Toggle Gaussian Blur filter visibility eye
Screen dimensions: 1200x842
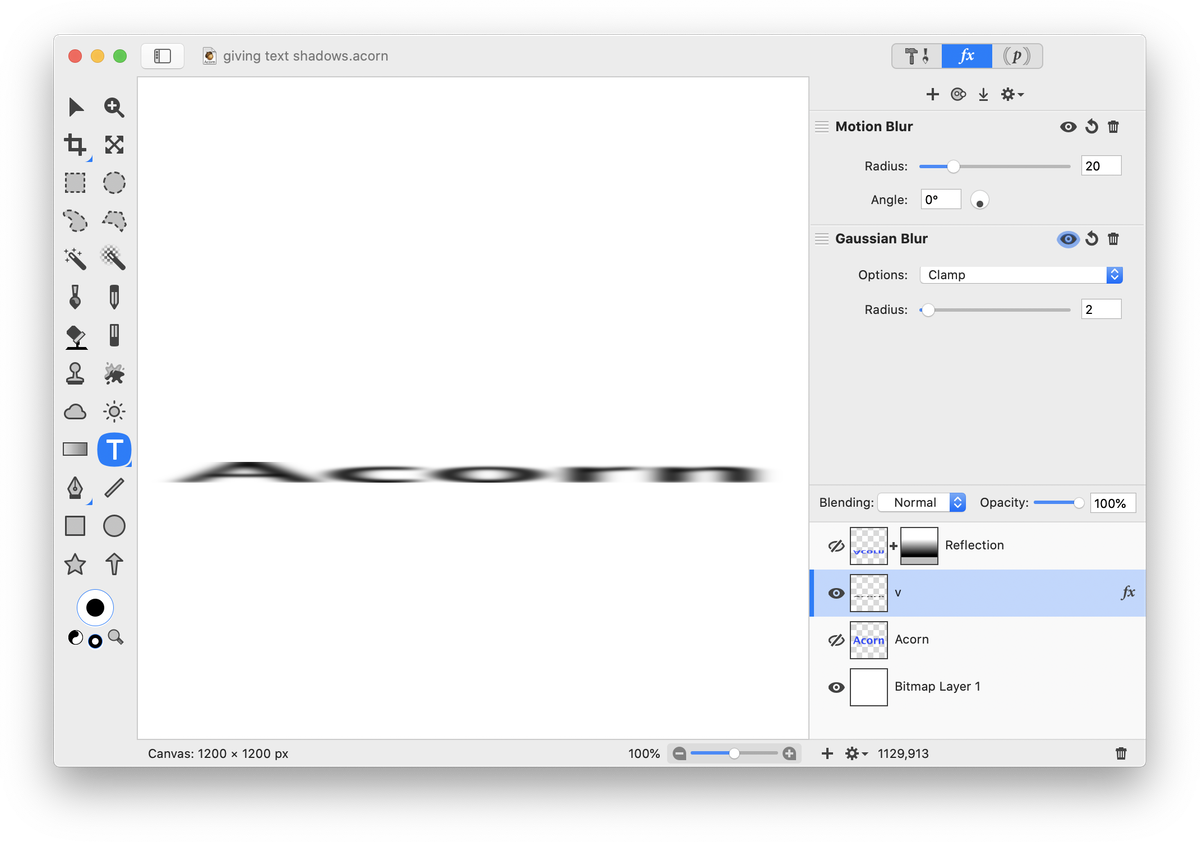(1069, 239)
